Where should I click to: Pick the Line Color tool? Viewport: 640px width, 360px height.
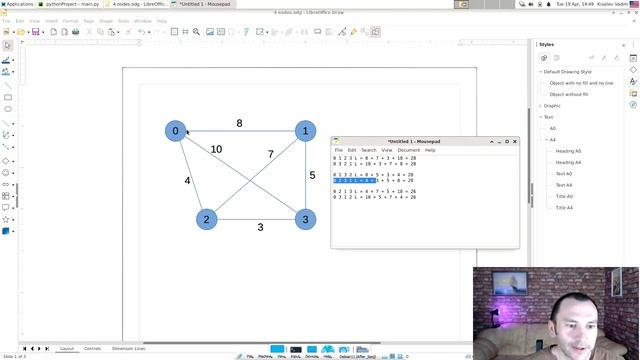6,60
